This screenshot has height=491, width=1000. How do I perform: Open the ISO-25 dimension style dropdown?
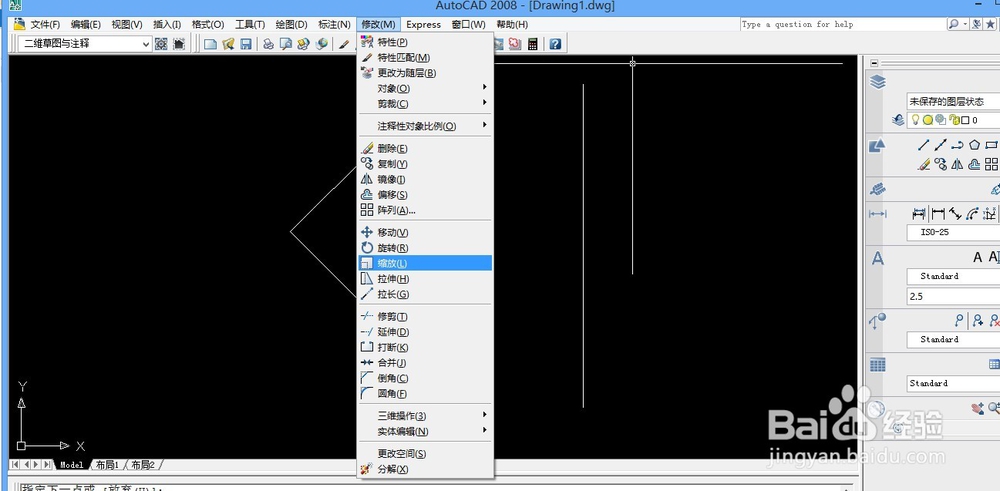pyautogui.click(x=953, y=232)
